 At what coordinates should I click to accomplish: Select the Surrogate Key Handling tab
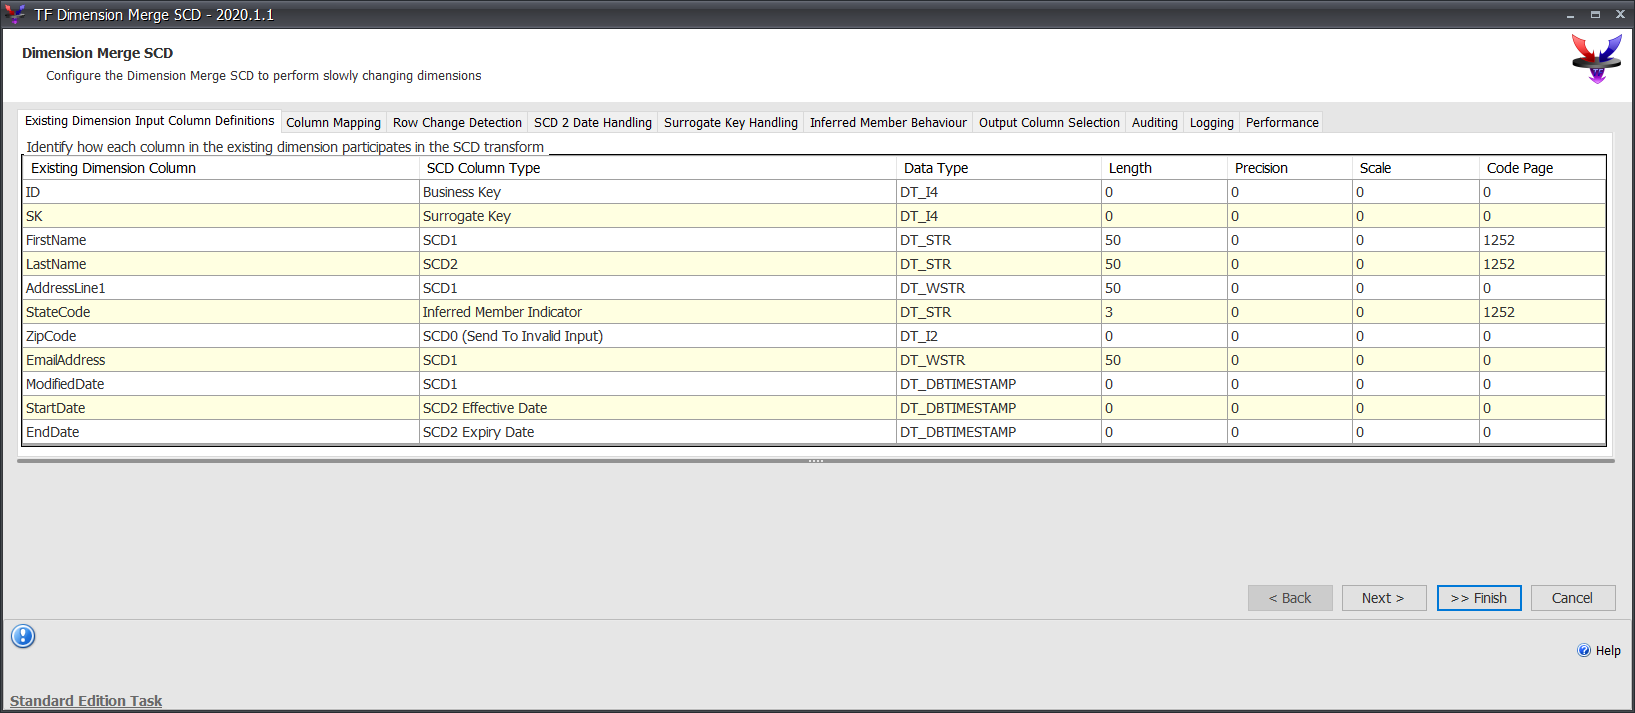pos(731,122)
